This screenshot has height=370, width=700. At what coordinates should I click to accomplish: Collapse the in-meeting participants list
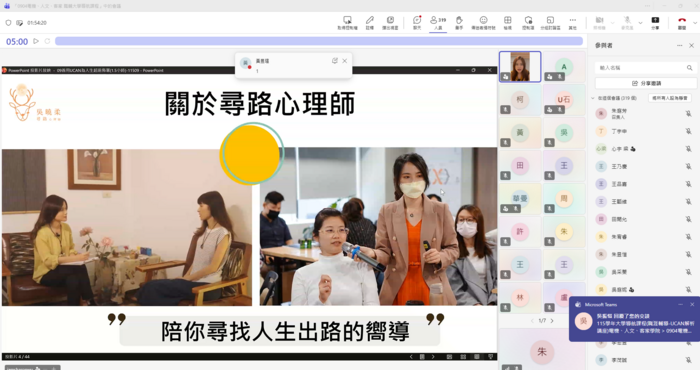[x=593, y=98]
